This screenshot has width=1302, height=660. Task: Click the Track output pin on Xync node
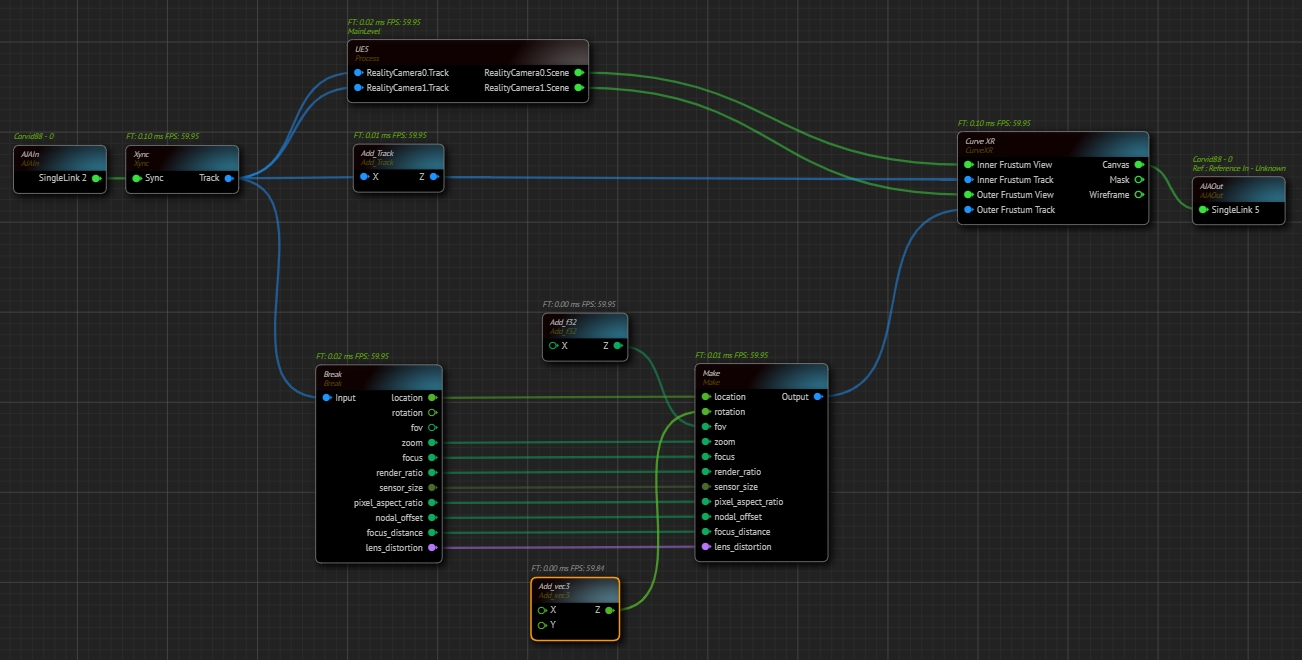(x=229, y=178)
